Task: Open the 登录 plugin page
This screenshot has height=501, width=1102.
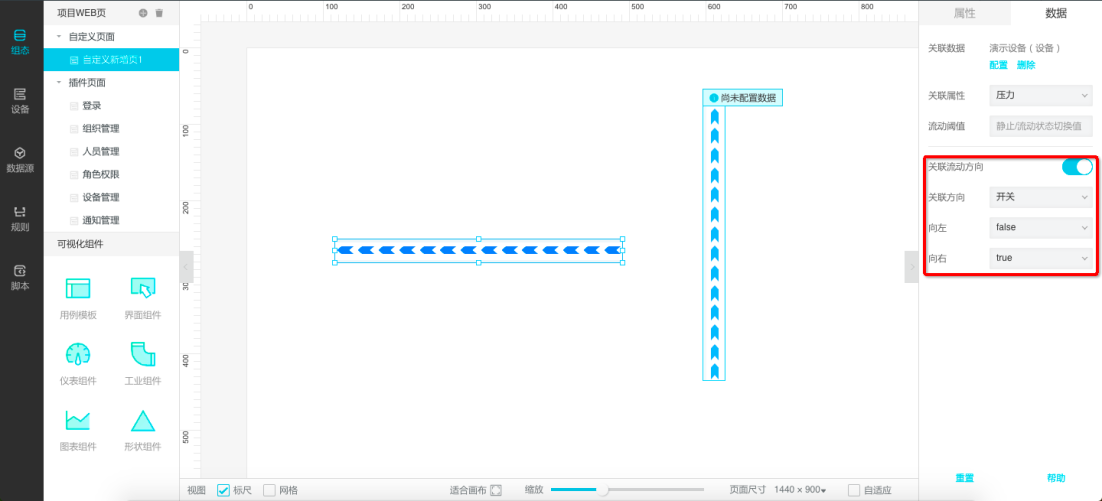Action: coord(91,106)
